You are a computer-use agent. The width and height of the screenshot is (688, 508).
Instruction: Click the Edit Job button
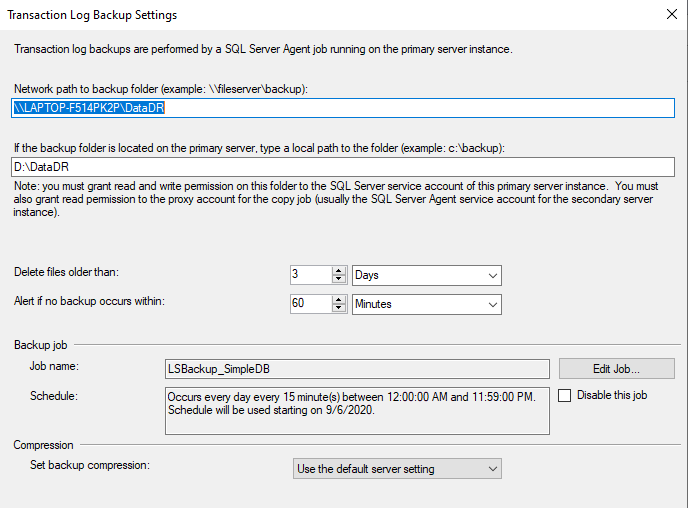(x=617, y=368)
